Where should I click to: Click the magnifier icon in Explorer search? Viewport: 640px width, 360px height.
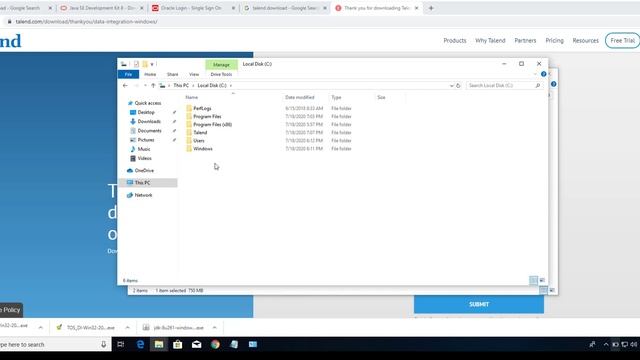tap(538, 85)
